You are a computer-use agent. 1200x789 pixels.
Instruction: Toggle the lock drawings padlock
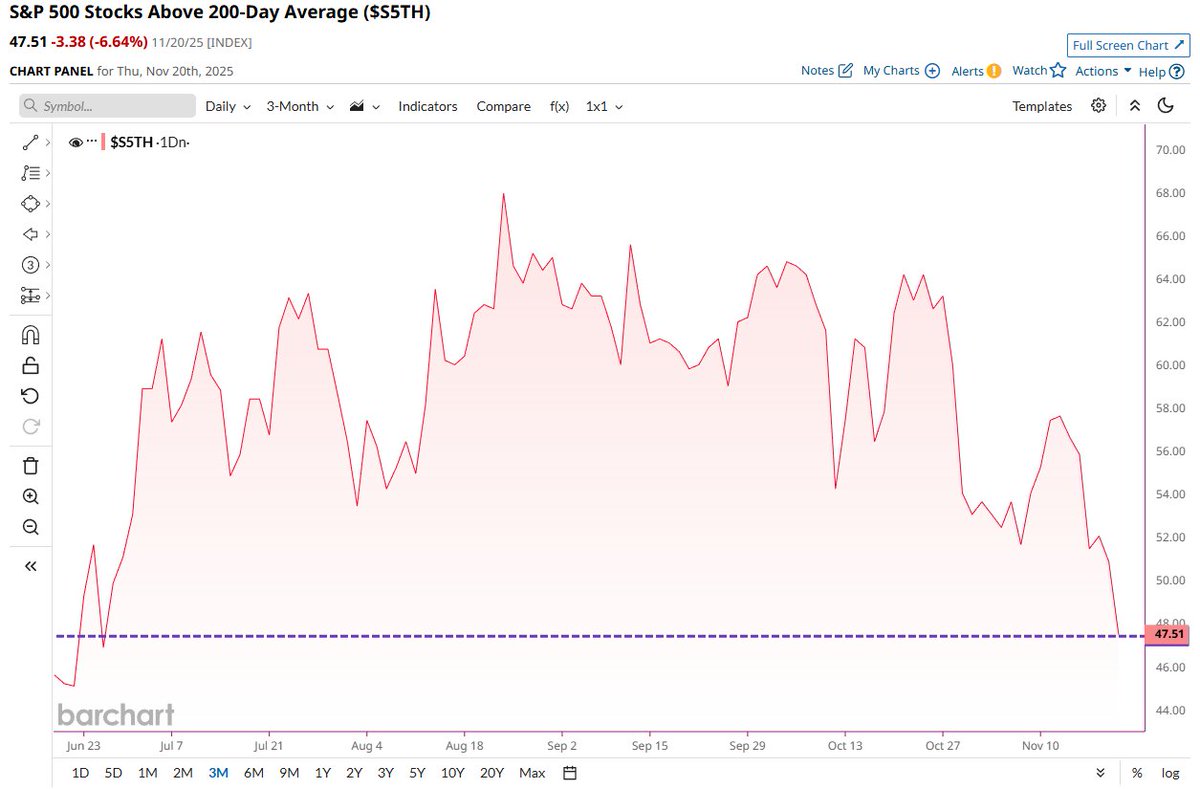click(30, 365)
